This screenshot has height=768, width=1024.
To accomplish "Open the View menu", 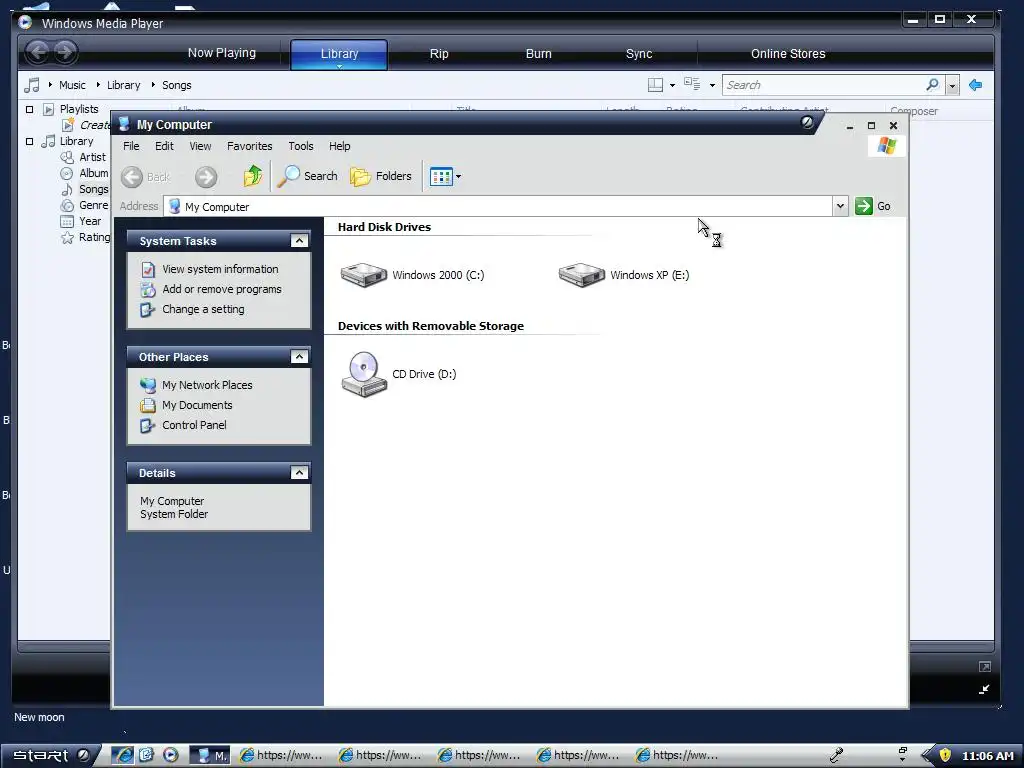I will [200, 146].
